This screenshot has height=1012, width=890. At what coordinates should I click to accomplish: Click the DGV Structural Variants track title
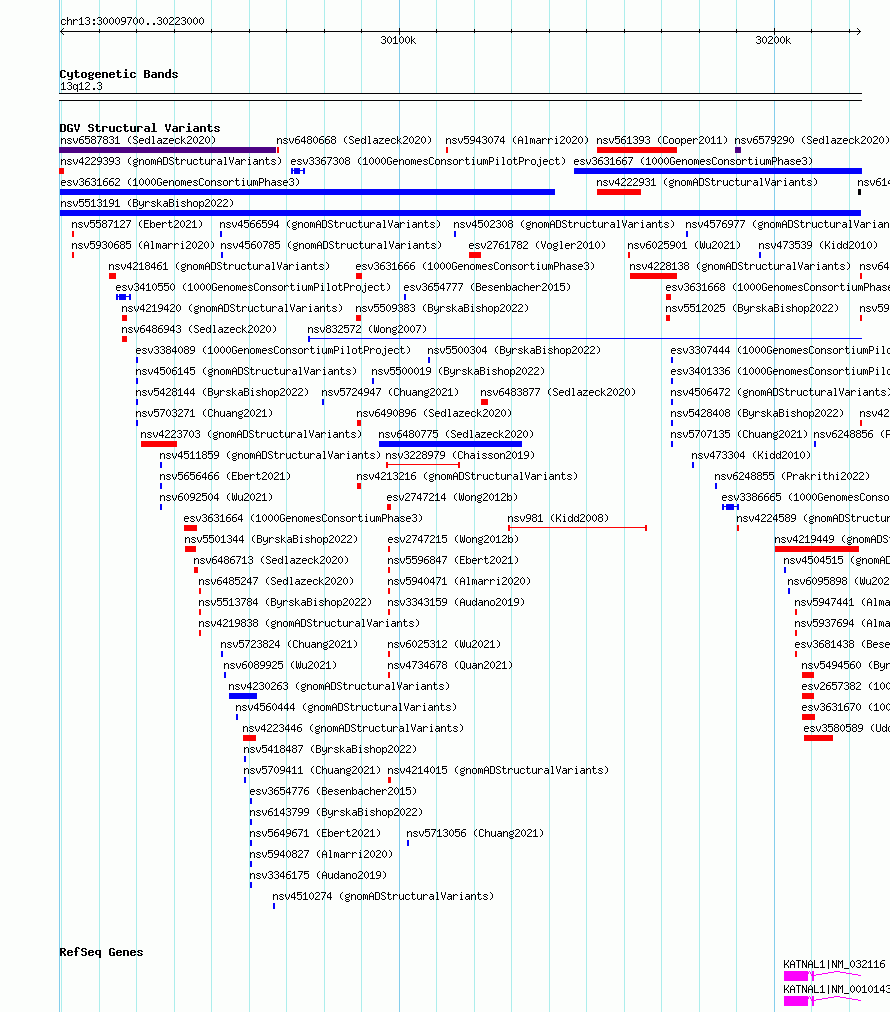coord(140,128)
